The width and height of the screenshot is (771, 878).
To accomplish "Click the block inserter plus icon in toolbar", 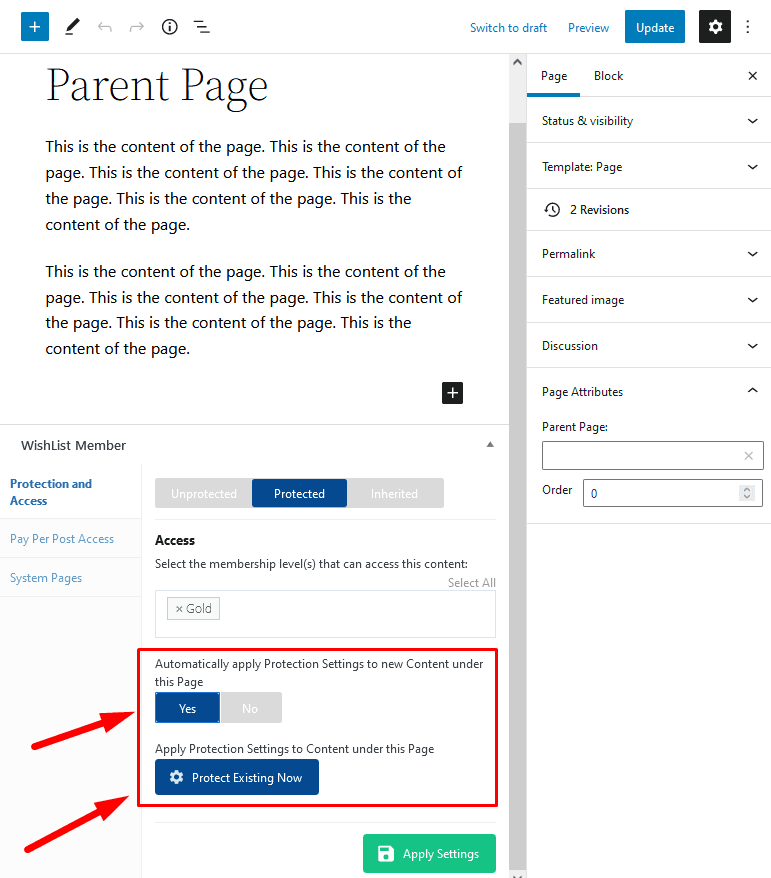I will tap(35, 27).
